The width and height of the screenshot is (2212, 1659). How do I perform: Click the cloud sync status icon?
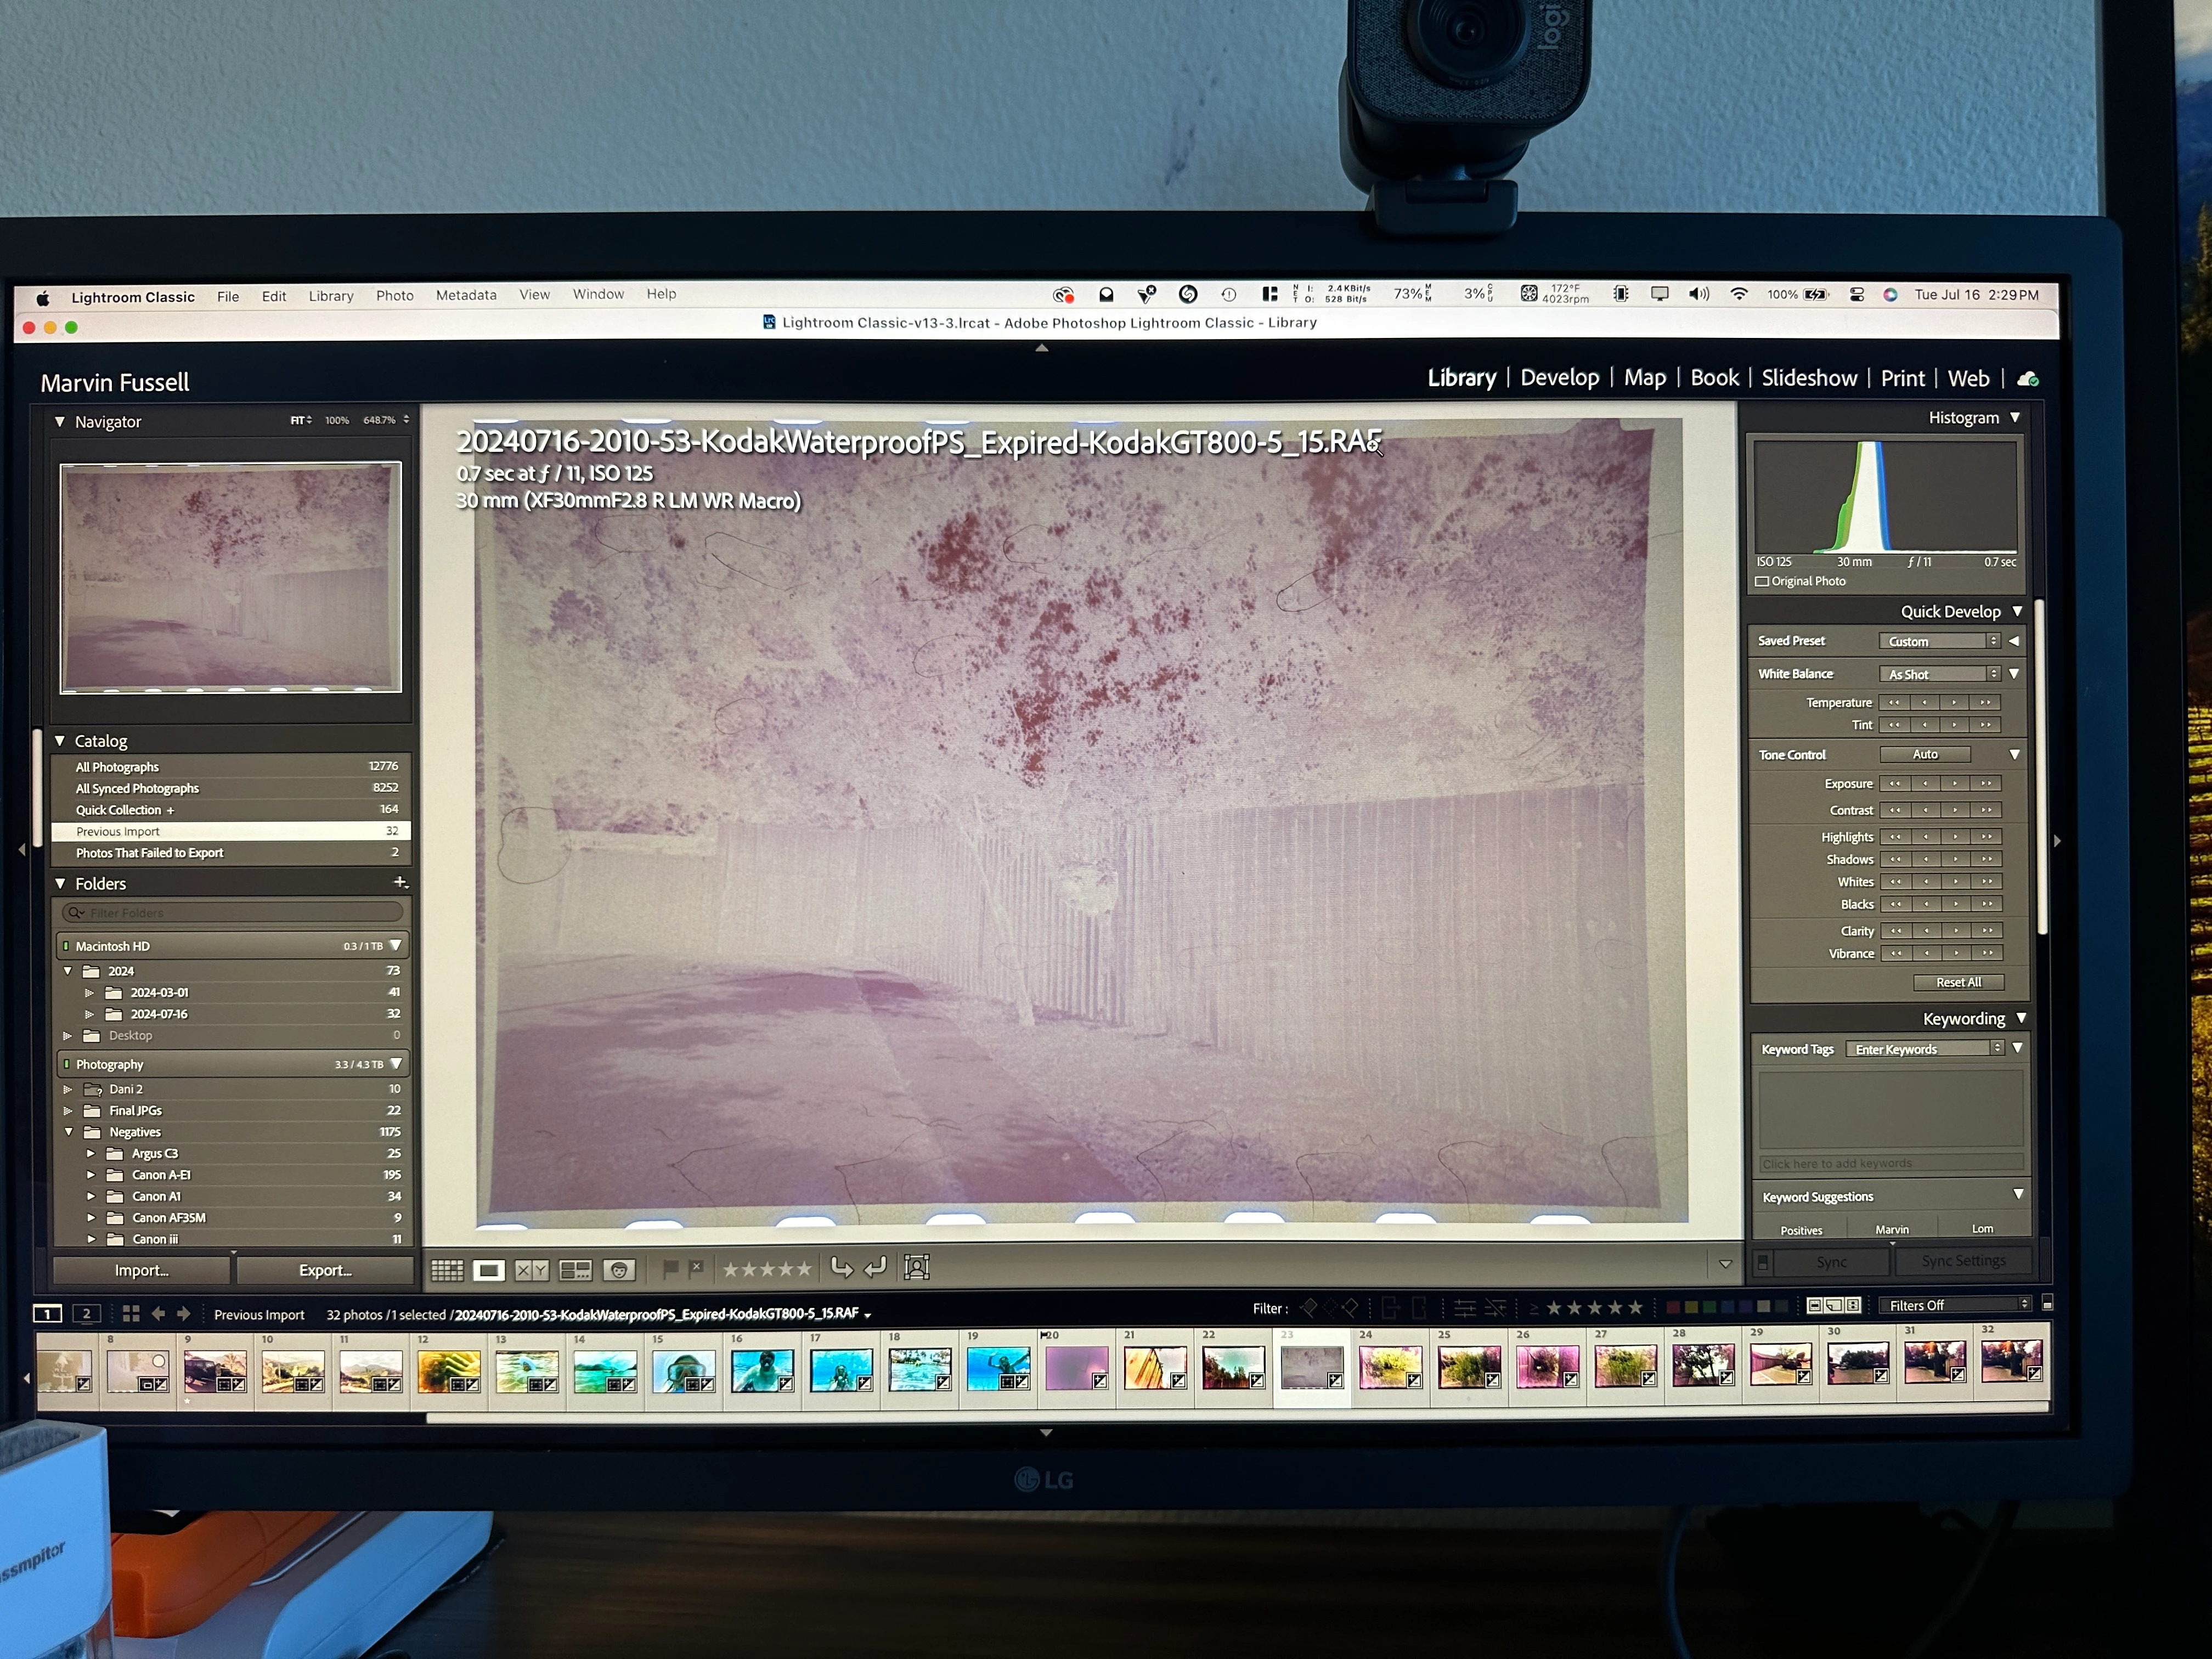[x=2028, y=379]
